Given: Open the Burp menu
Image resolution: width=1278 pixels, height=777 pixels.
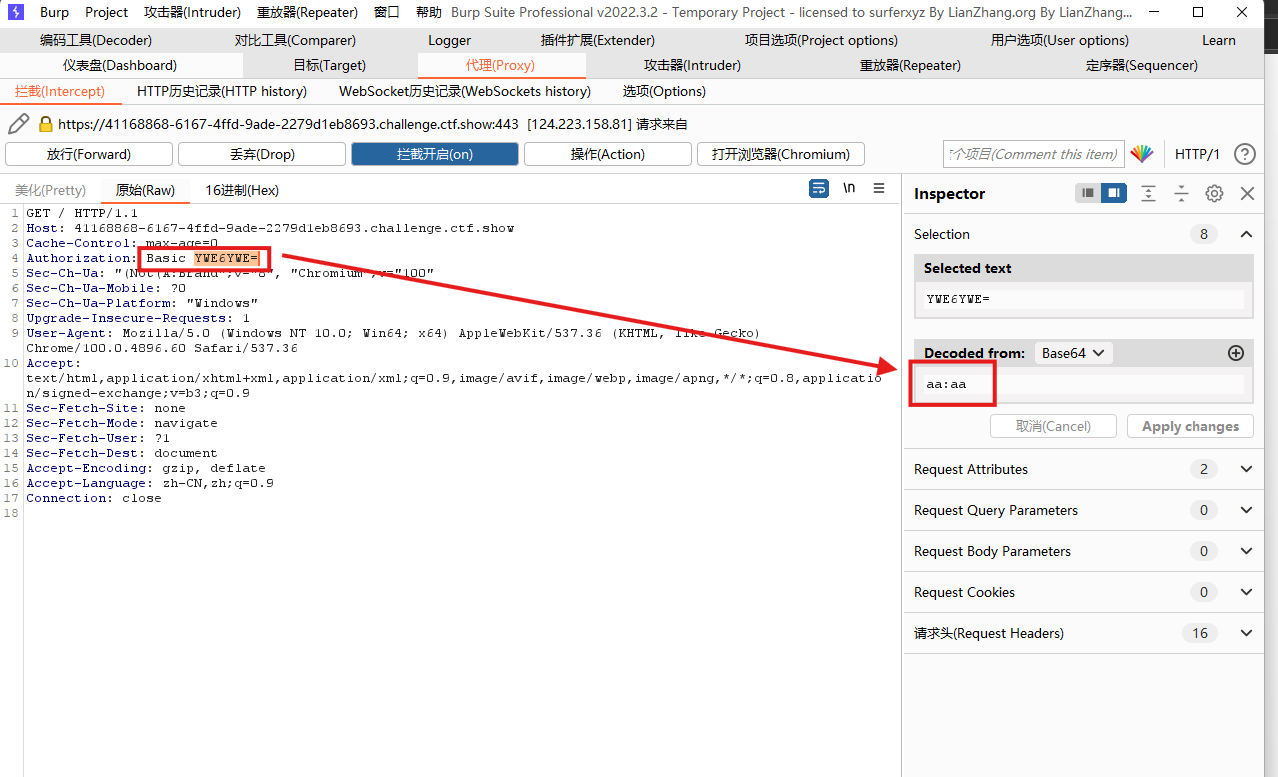Looking at the screenshot, I should tap(54, 12).
